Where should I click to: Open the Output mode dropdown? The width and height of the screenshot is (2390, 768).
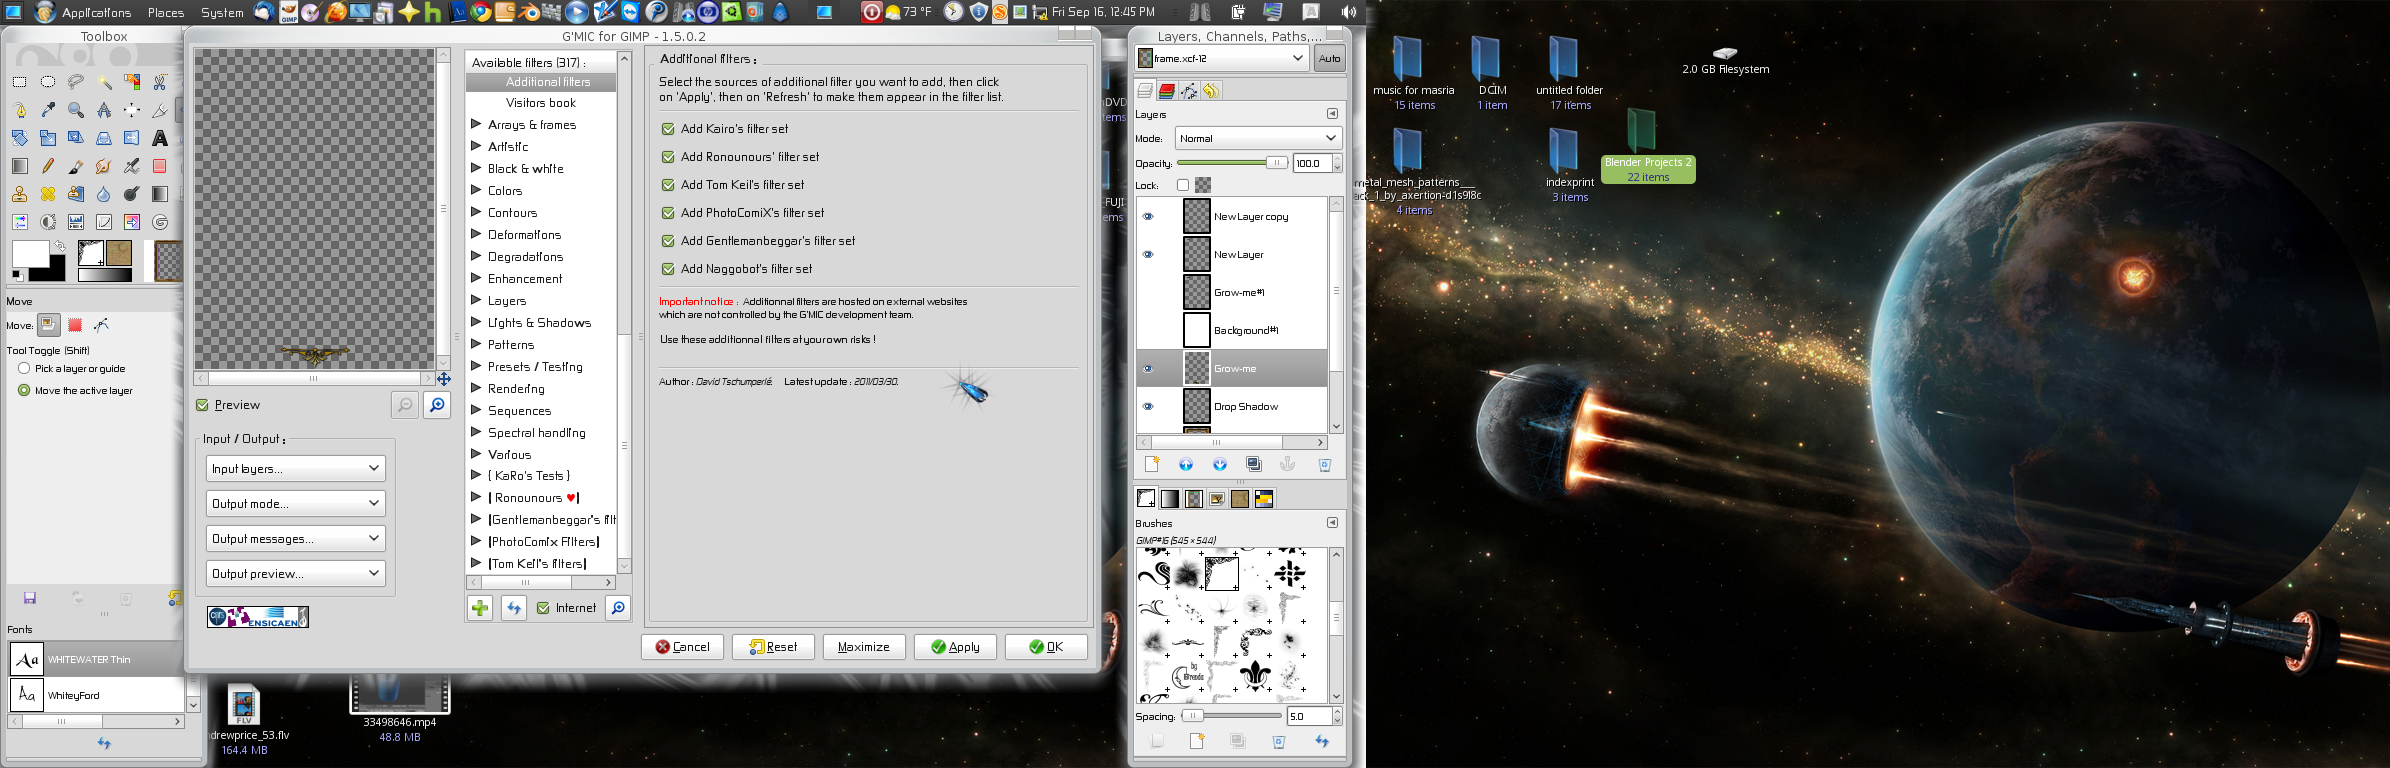click(295, 503)
